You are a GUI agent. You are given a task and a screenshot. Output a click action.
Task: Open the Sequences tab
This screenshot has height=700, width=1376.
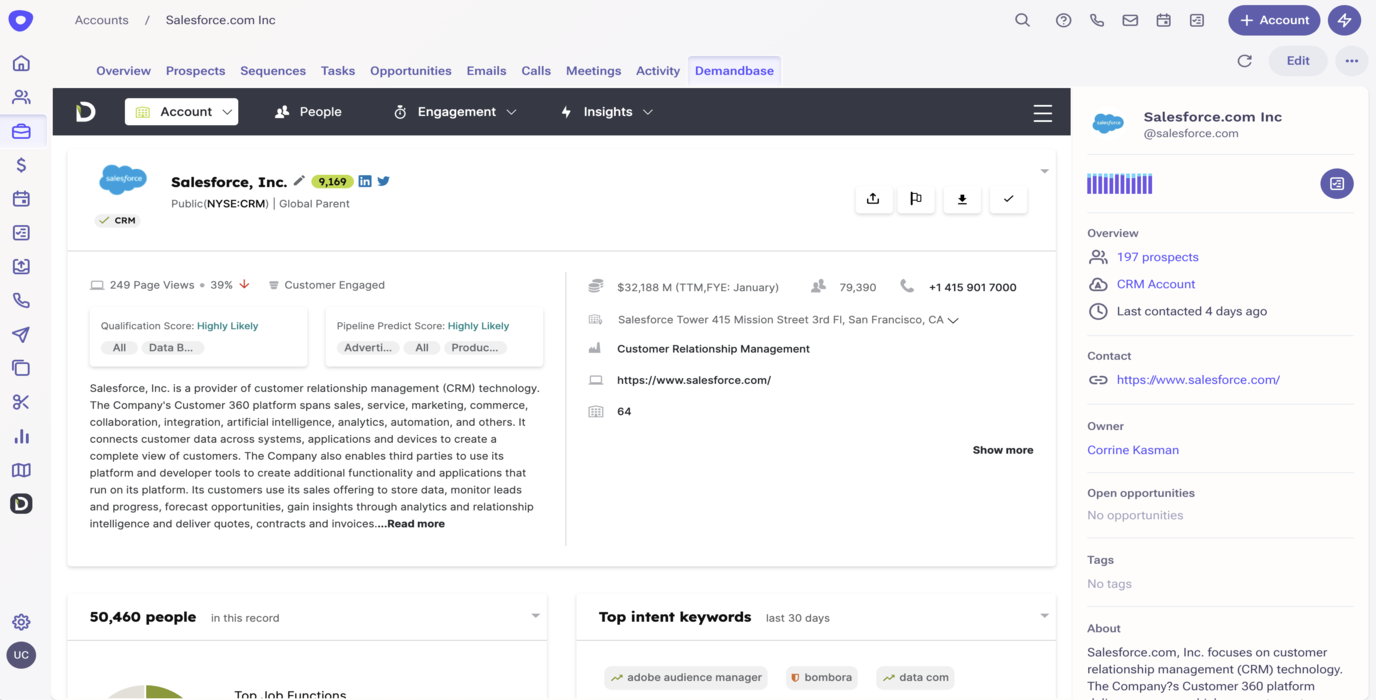(273, 71)
